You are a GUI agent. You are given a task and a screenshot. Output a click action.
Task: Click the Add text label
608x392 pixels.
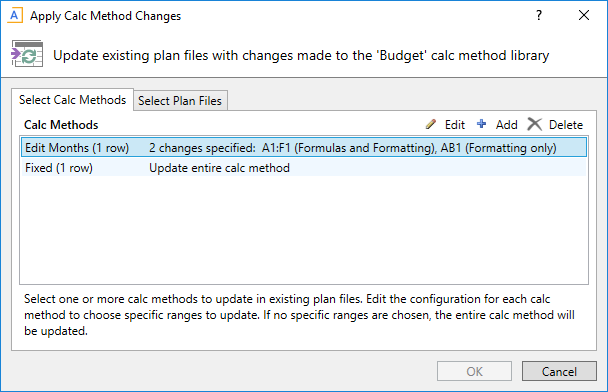(506, 125)
